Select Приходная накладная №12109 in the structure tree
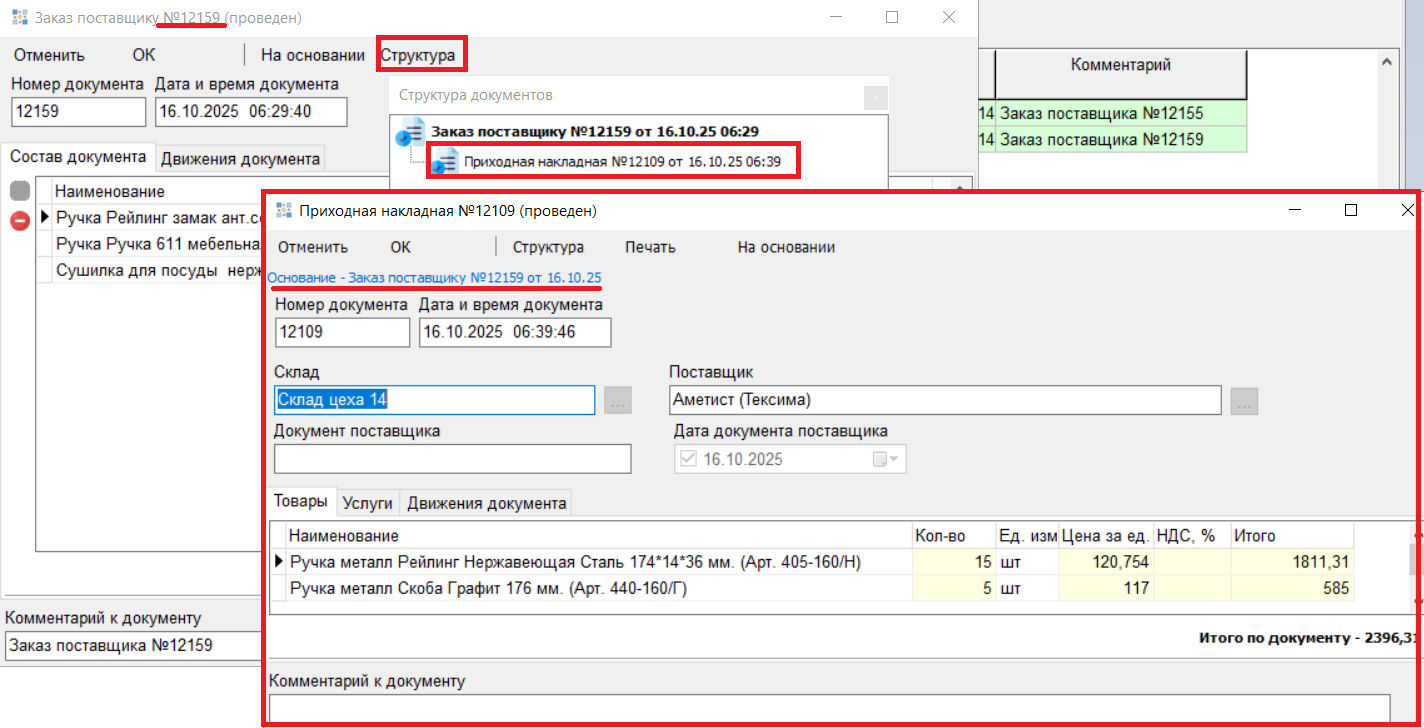The height and width of the screenshot is (728, 1424). pyautogui.click(x=622, y=161)
